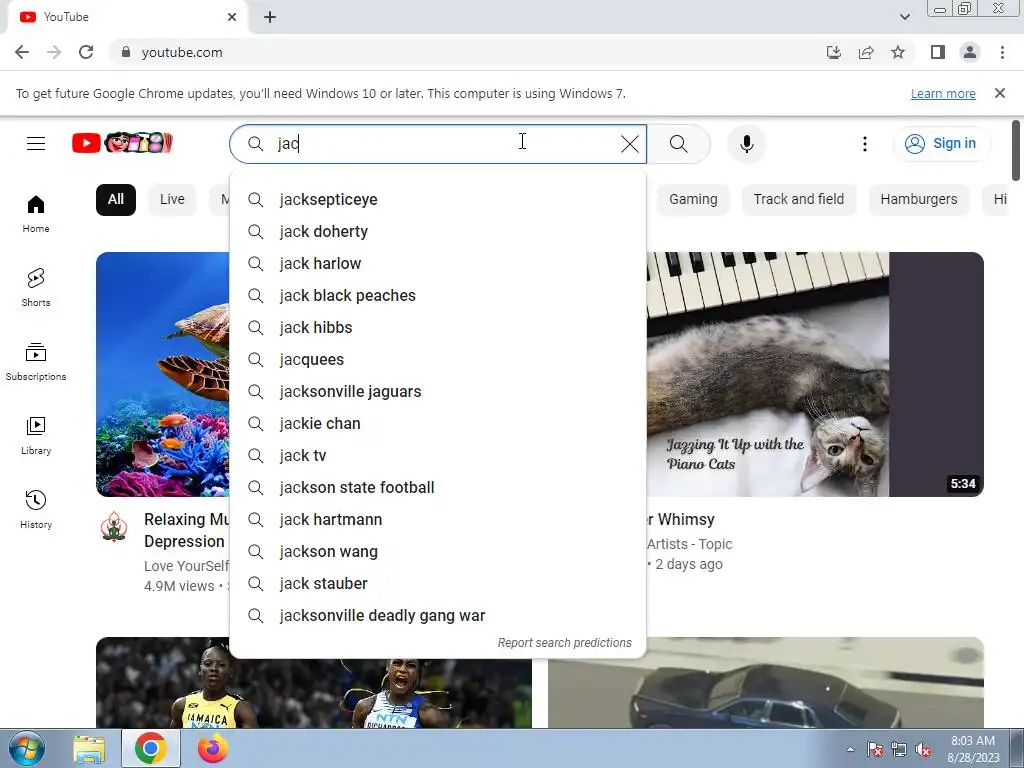Screen dimensions: 1024x768
Task: Go to Home in the sidebar
Action: pyautogui.click(x=36, y=214)
